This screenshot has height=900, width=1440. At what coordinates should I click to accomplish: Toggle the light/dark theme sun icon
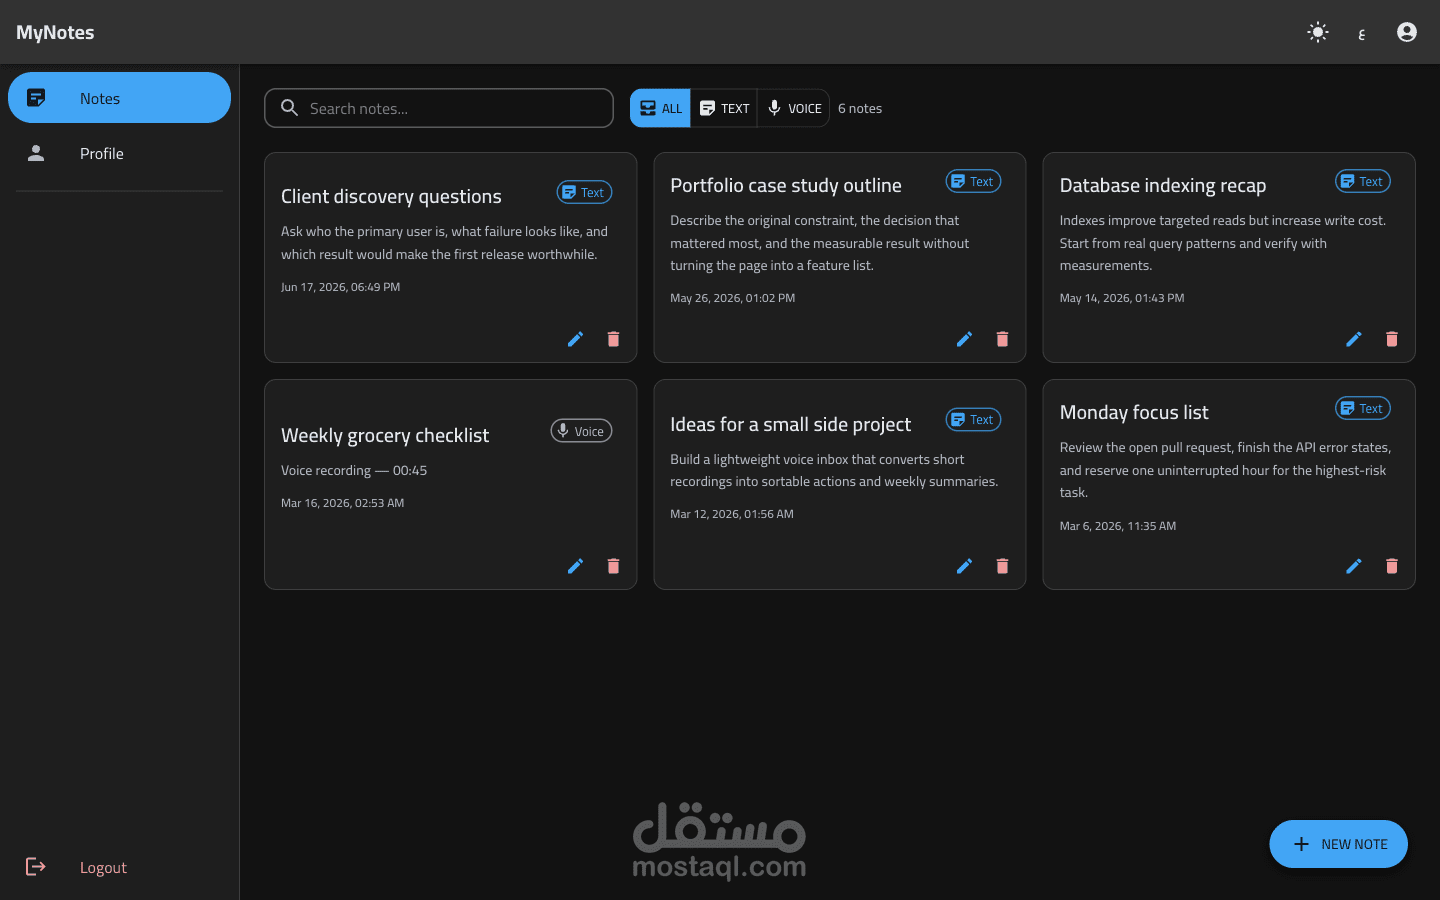(x=1318, y=32)
